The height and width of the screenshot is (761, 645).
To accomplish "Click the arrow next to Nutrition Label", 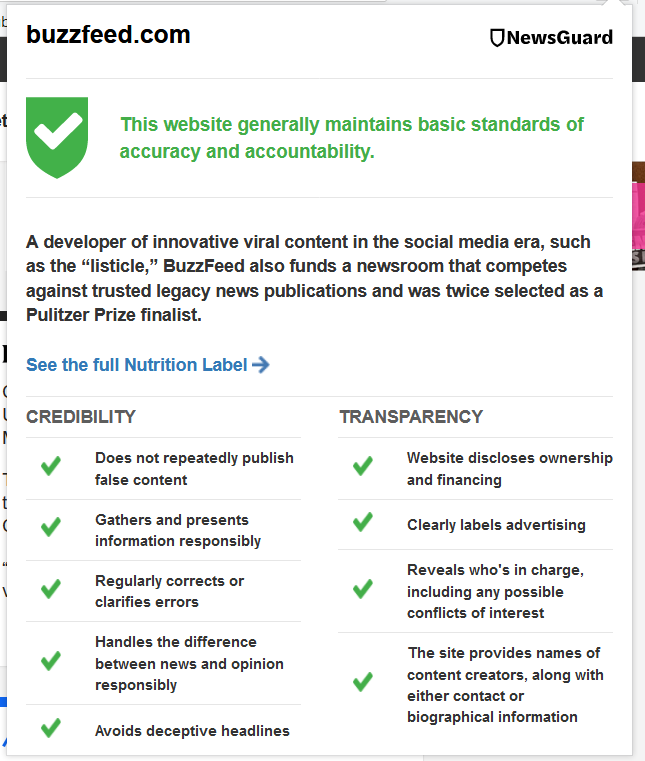I will tap(261, 365).
